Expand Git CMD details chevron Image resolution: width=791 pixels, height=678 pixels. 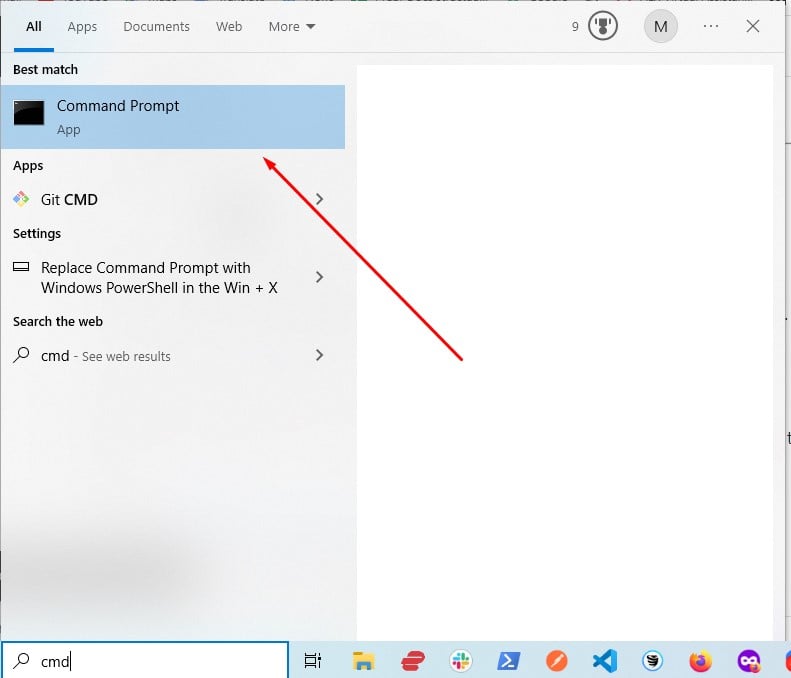(x=319, y=199)
